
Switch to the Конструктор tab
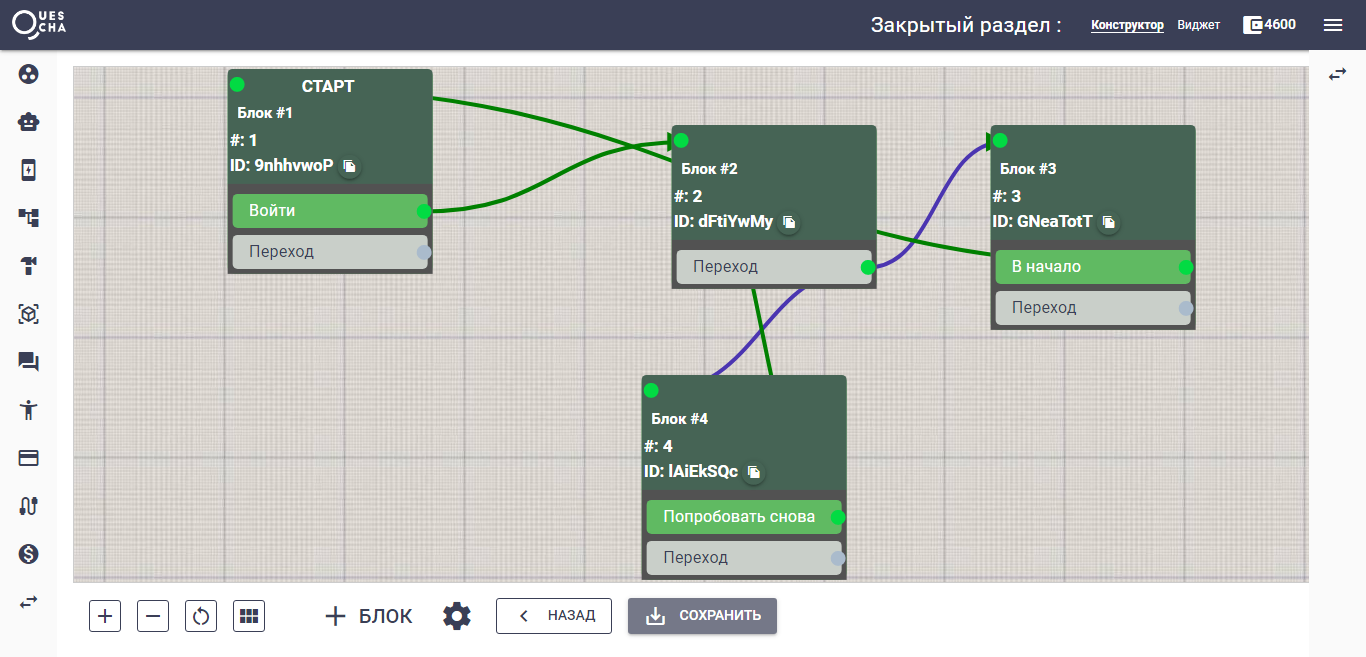pos(1127,25)
